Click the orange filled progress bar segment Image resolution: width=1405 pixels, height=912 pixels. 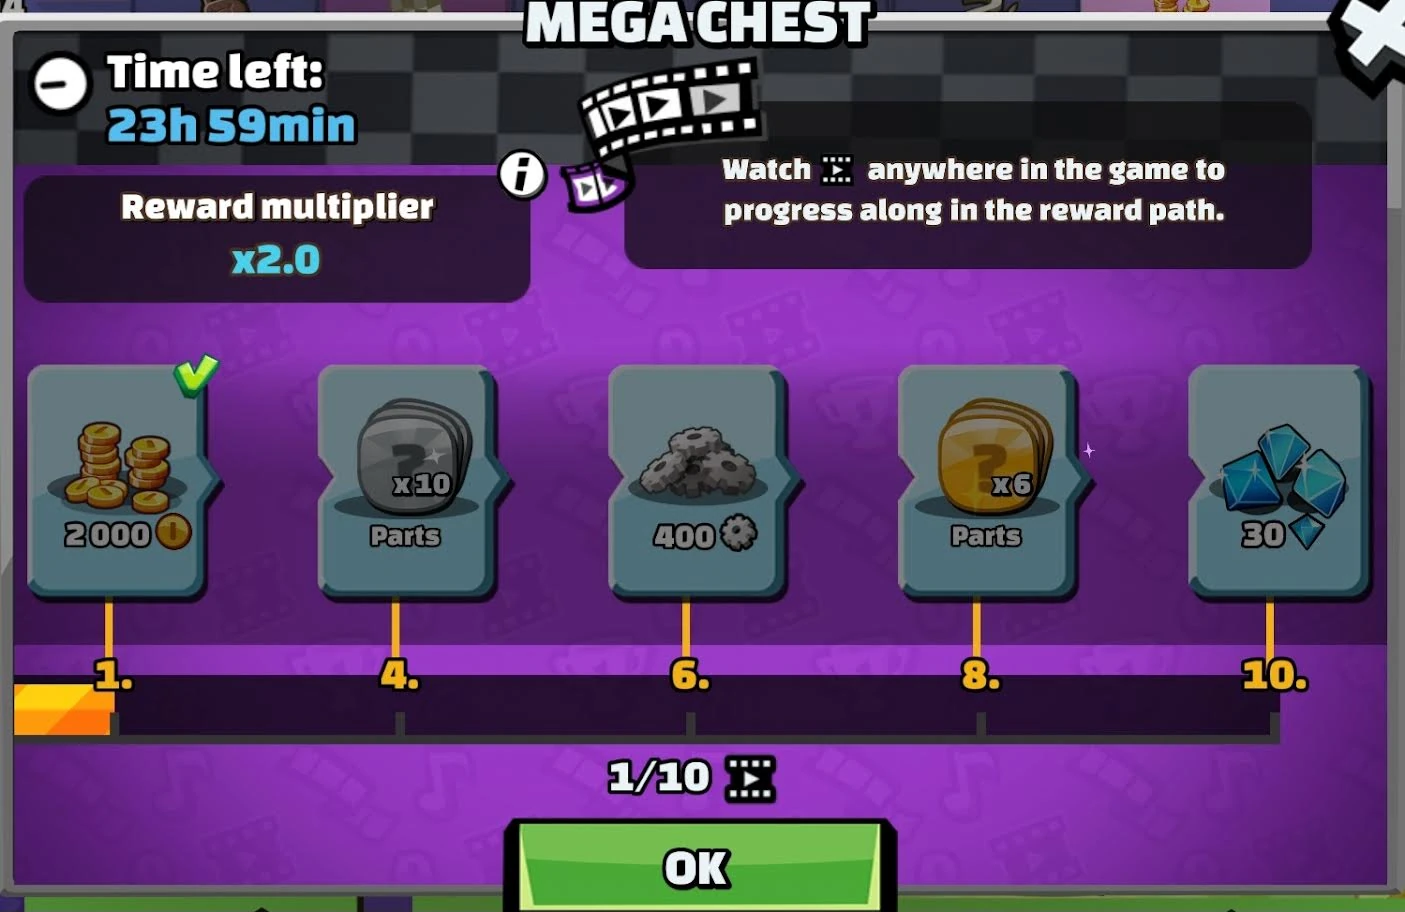pyautogui.click(x=63, y=709)
